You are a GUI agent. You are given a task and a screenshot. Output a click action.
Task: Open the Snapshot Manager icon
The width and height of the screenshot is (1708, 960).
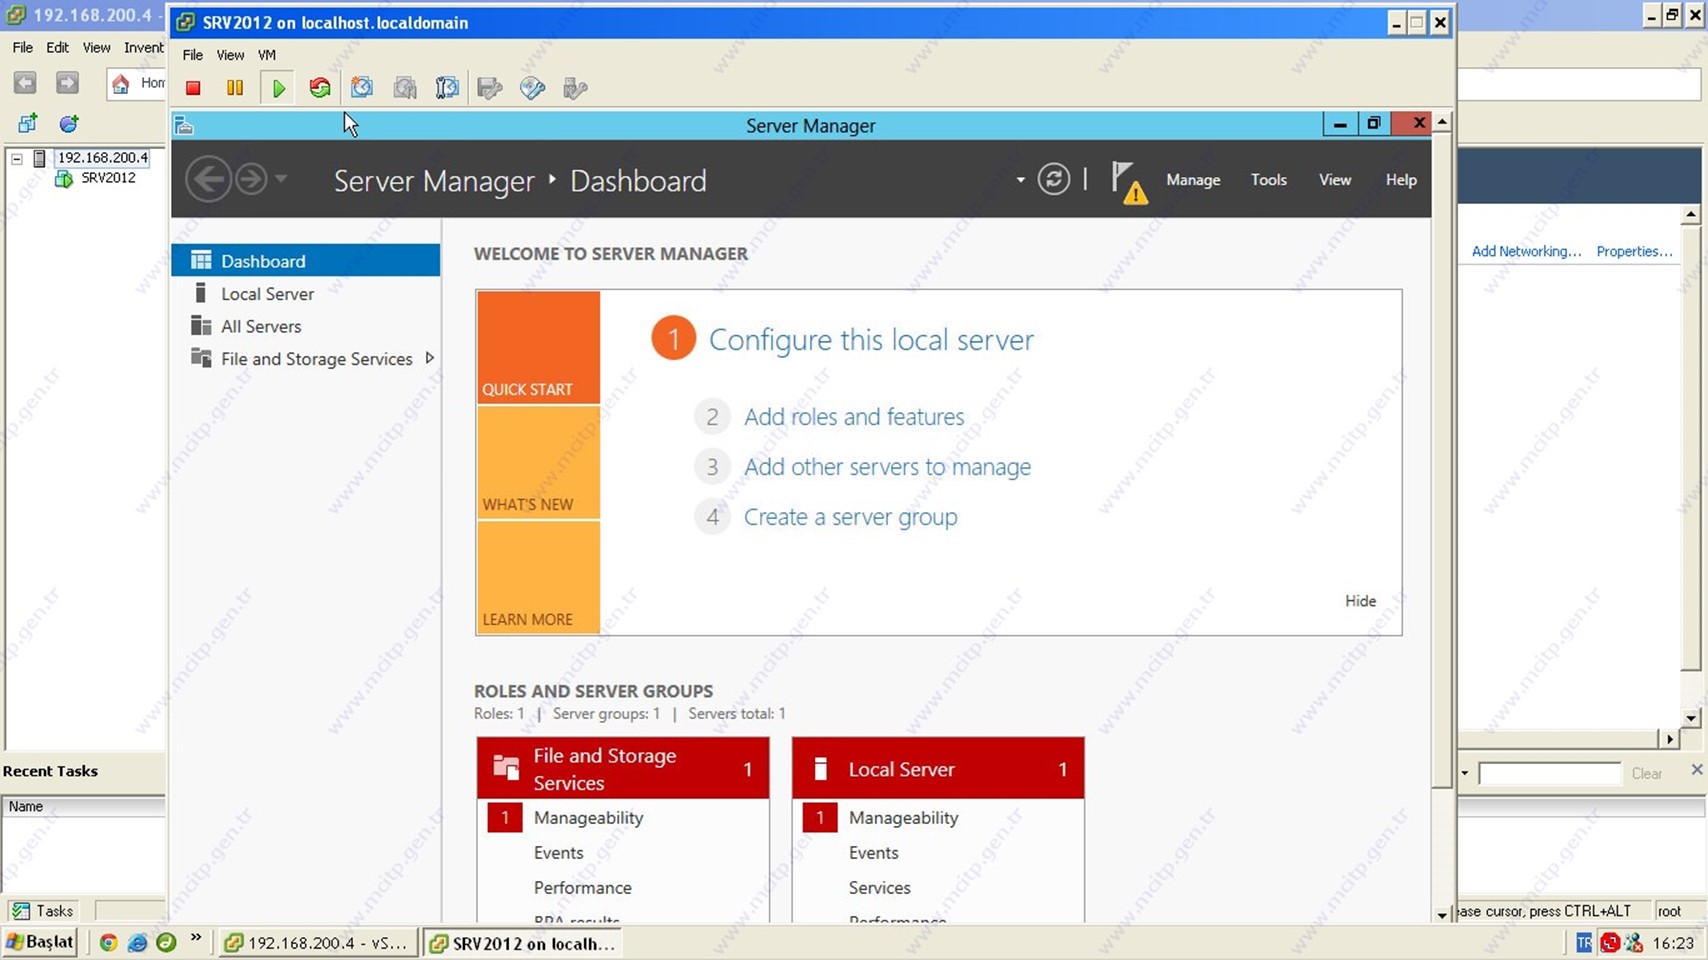447,88
